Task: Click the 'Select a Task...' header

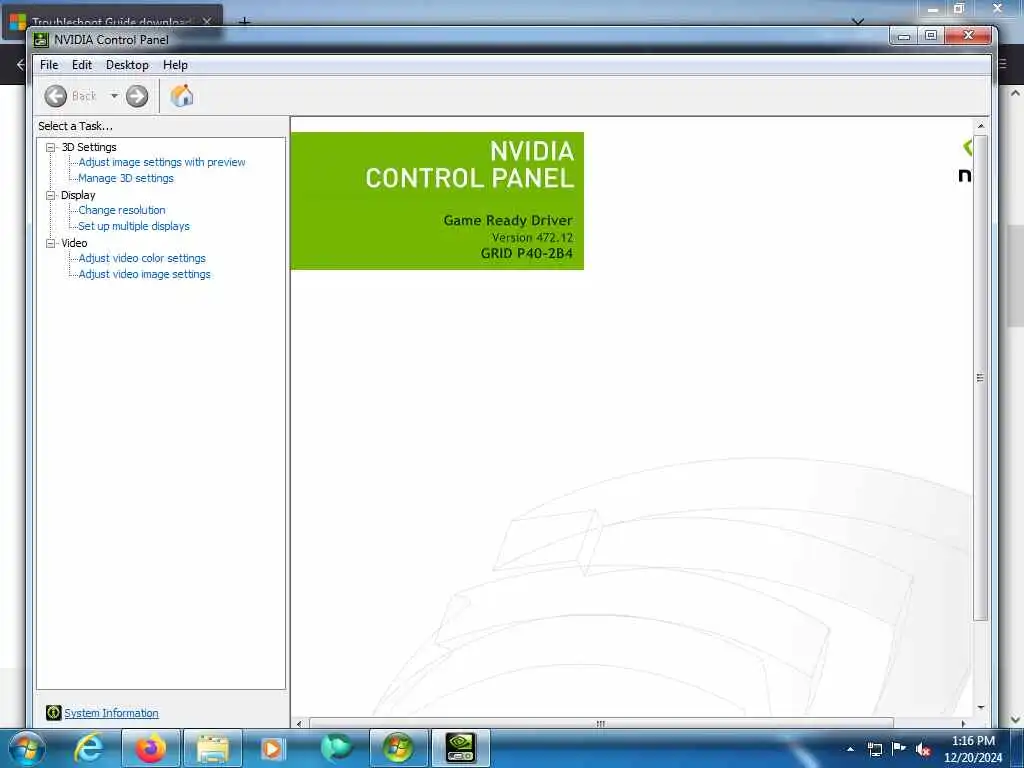Action: (75, 126)
